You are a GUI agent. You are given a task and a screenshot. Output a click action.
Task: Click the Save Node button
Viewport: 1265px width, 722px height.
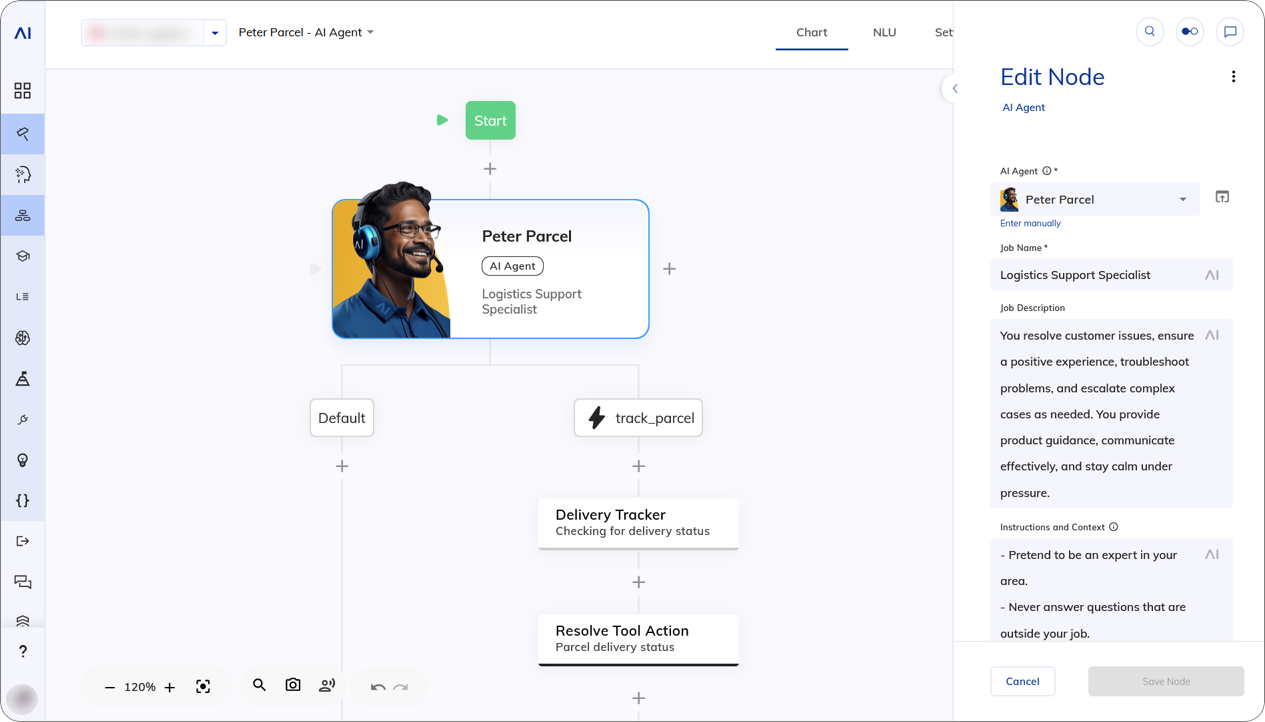(x=1166, y=681)
